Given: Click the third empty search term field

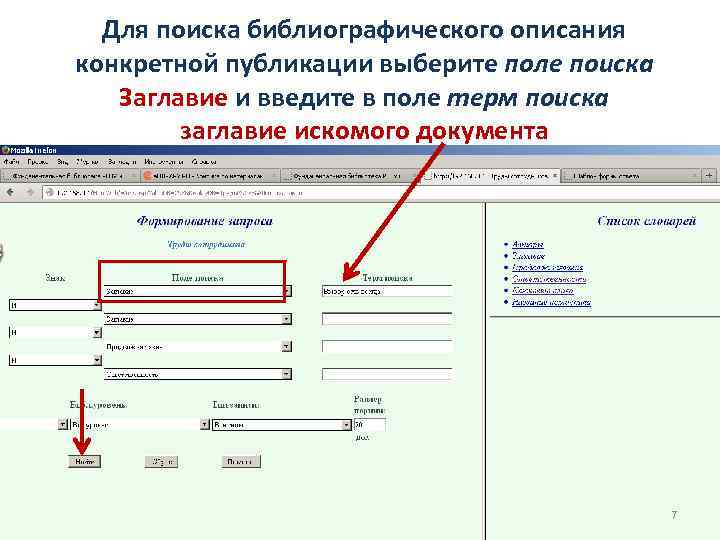Looking at the screenshot, I should 387,346.
